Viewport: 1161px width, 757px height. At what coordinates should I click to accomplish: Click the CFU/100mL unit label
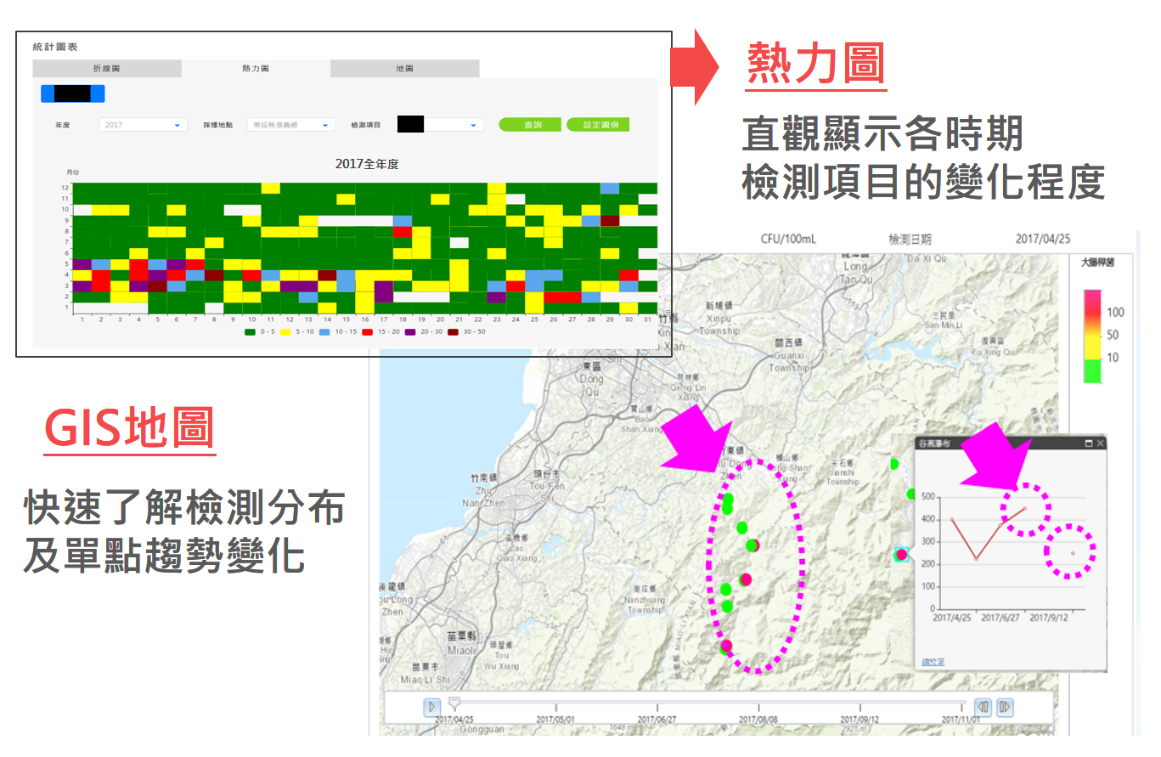point(788,239)
